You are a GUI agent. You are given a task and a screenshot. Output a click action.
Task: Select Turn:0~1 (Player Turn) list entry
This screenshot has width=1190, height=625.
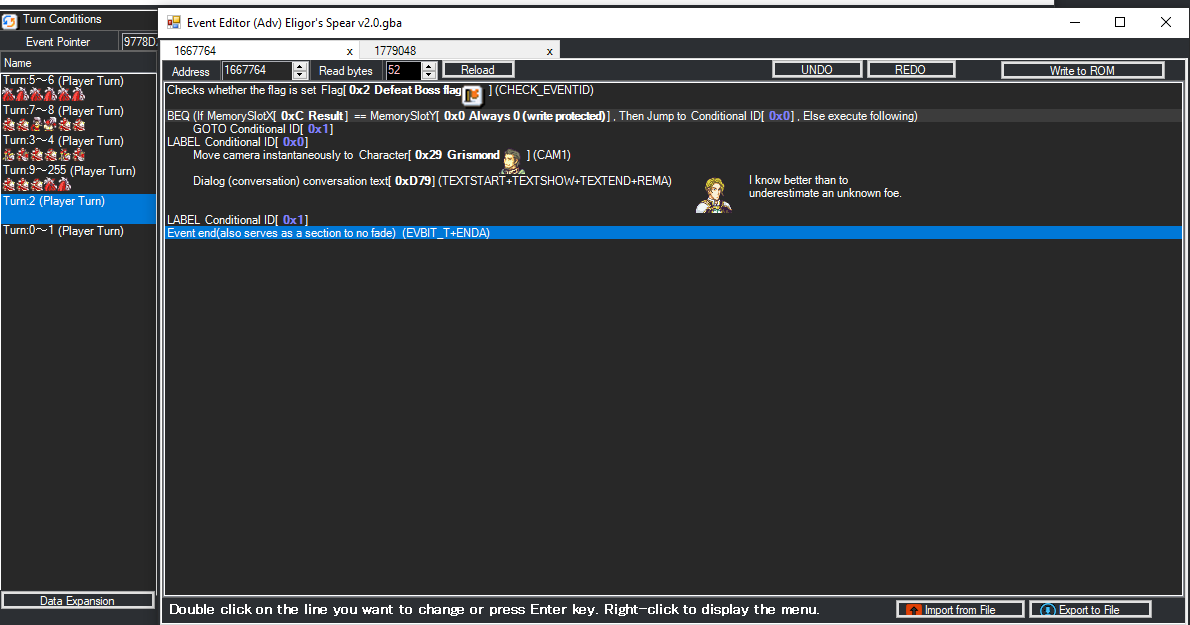tap(63, 231)
